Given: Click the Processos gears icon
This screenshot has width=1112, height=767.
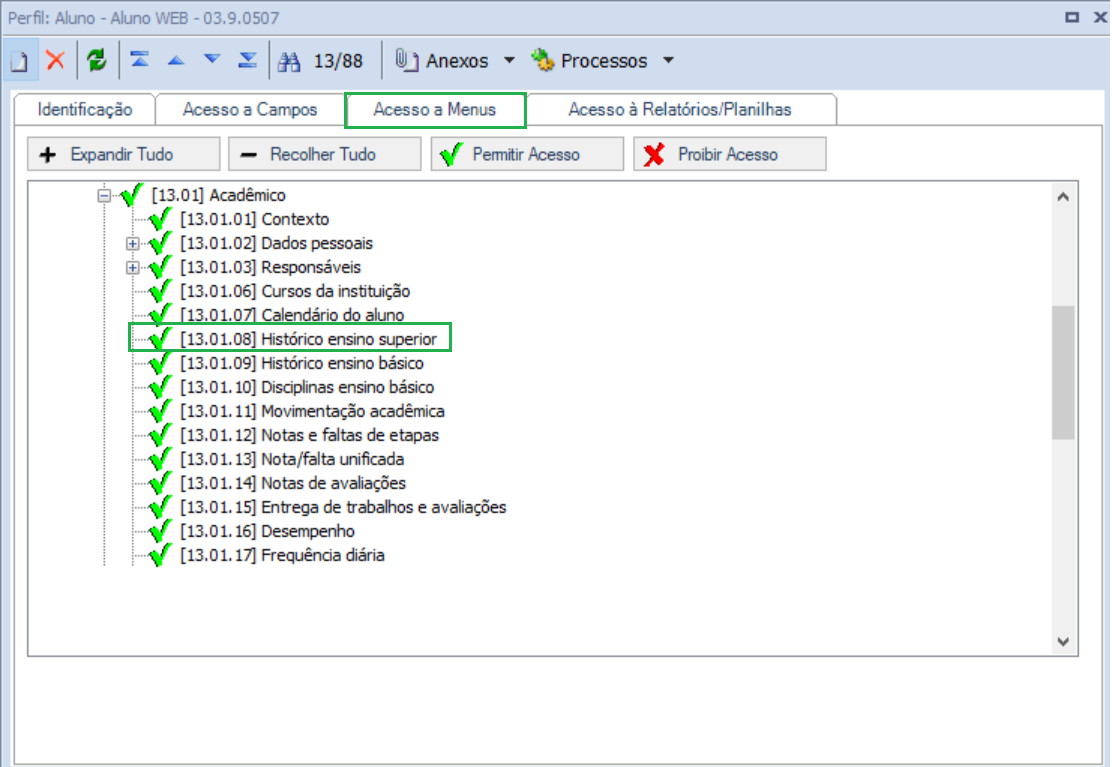Looking at the screenshot, I should point(543,60).
